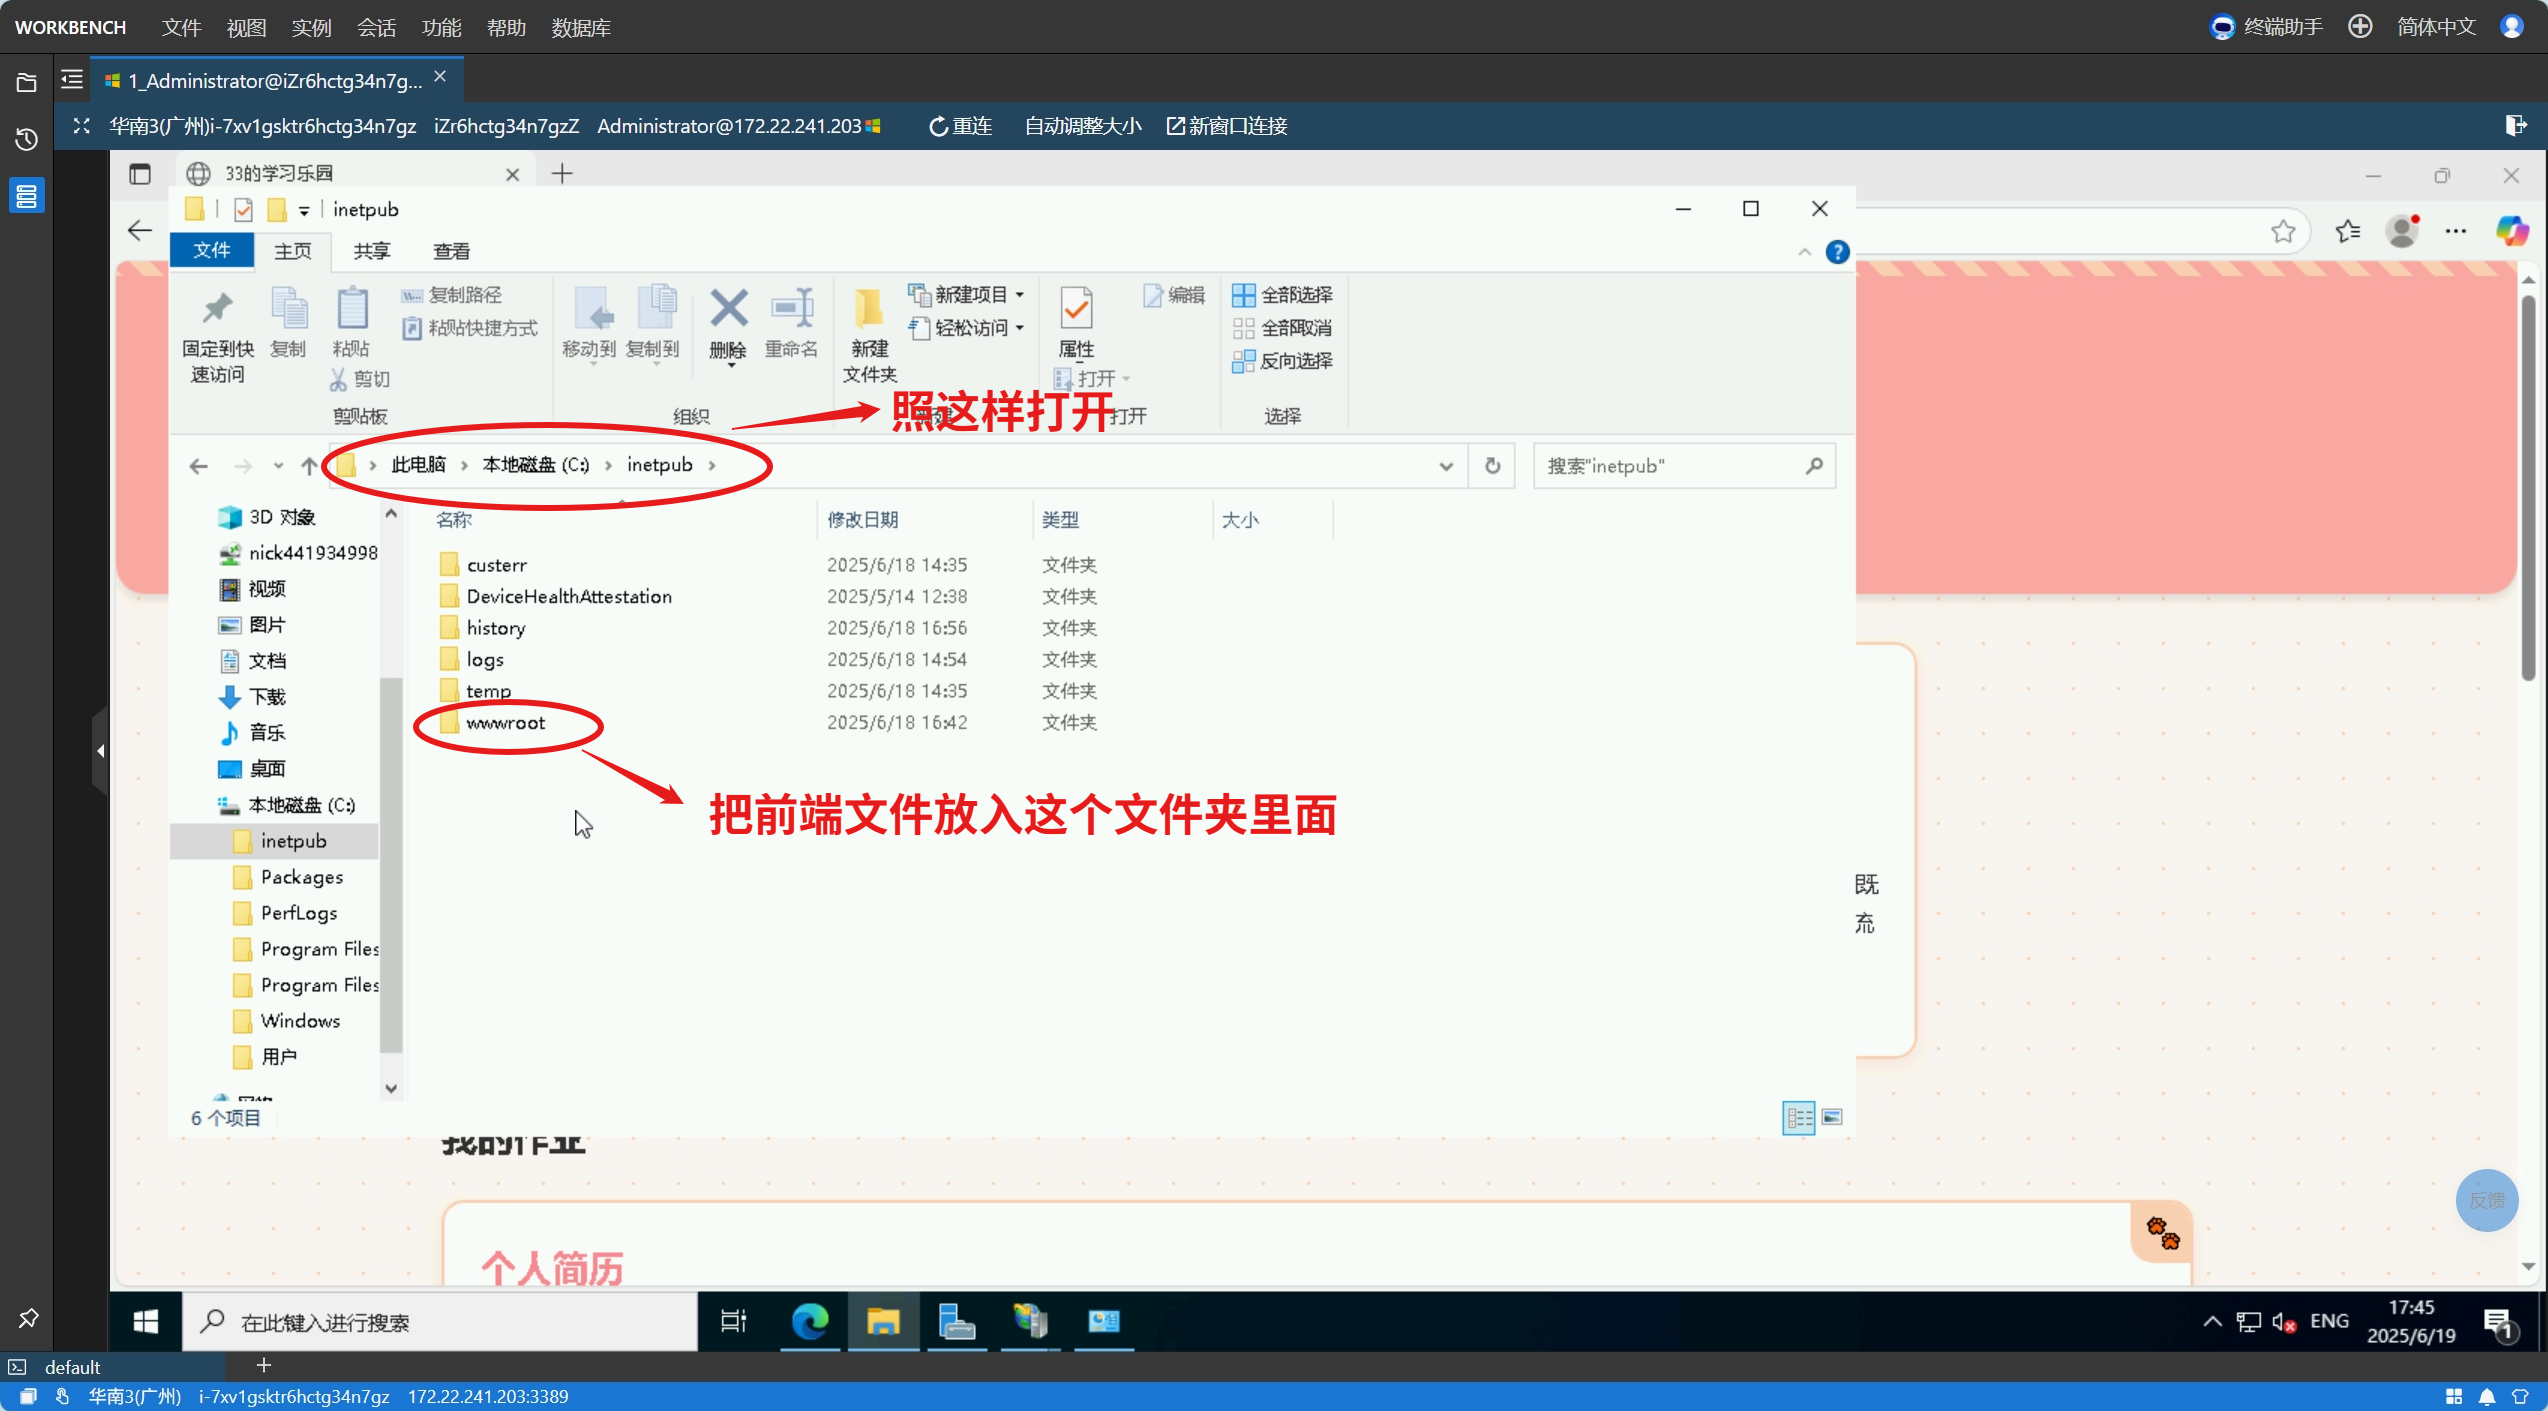Click the fullscreen toggle icon in session bar
The image size is (2548, 1411).
(82, 126)
